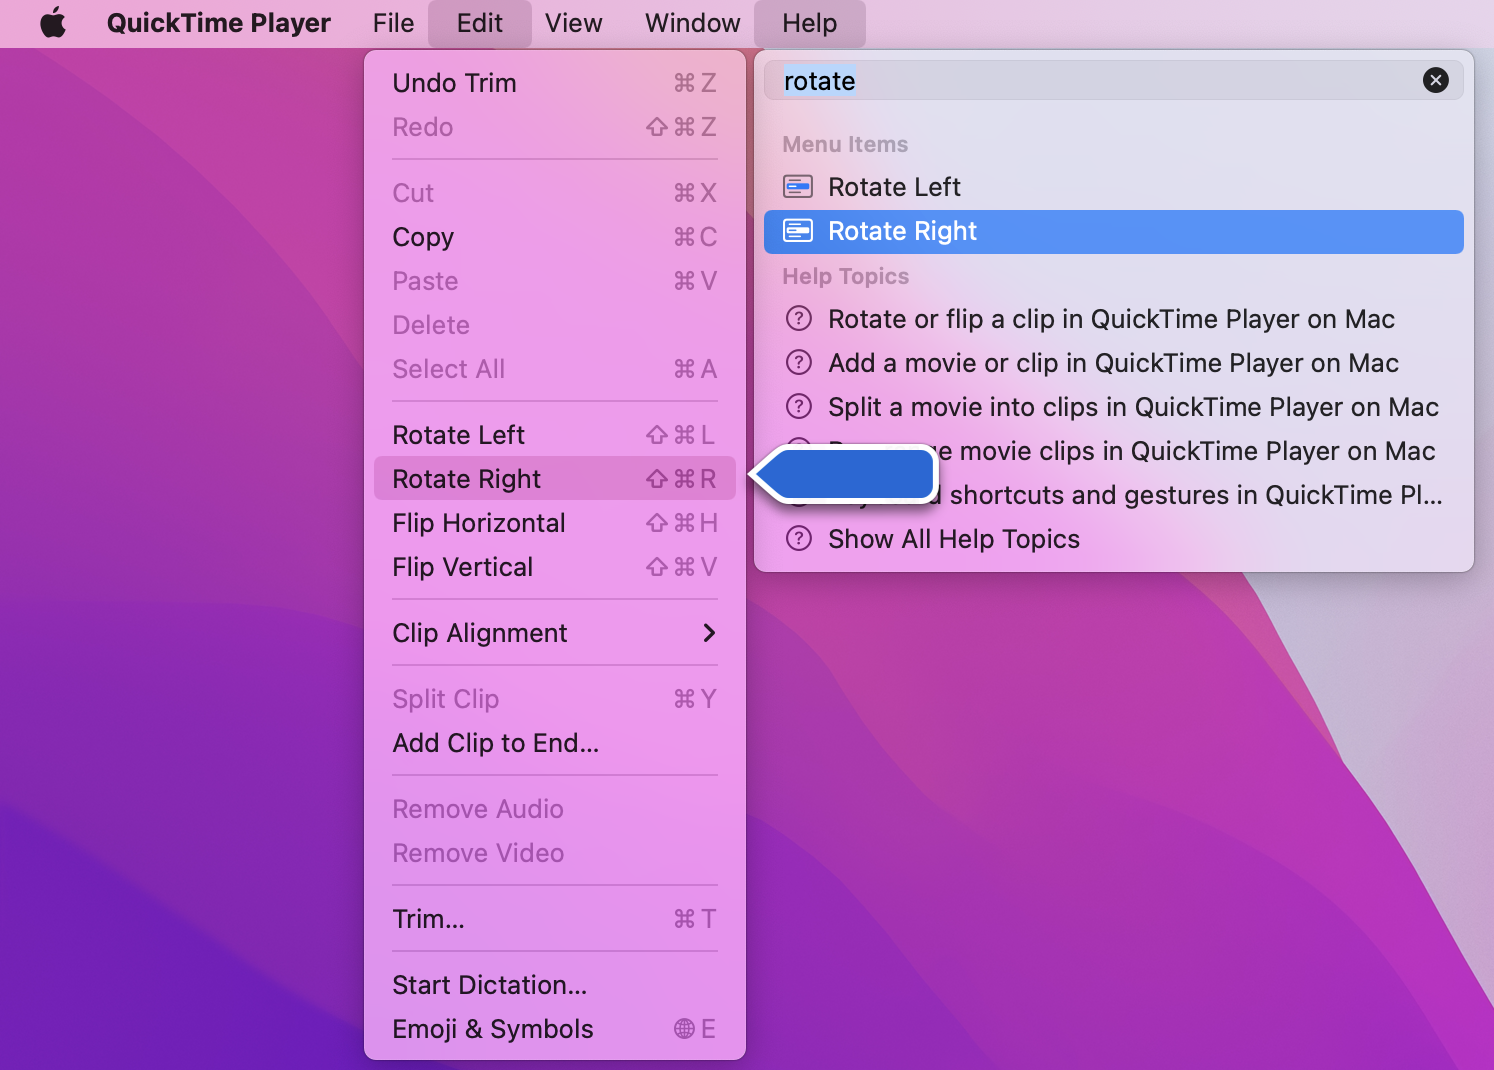Select Rotate Right in Help results
Image resolution: width=1494 pixels, height=1070 pixels.
click(x=1114, y=231)
